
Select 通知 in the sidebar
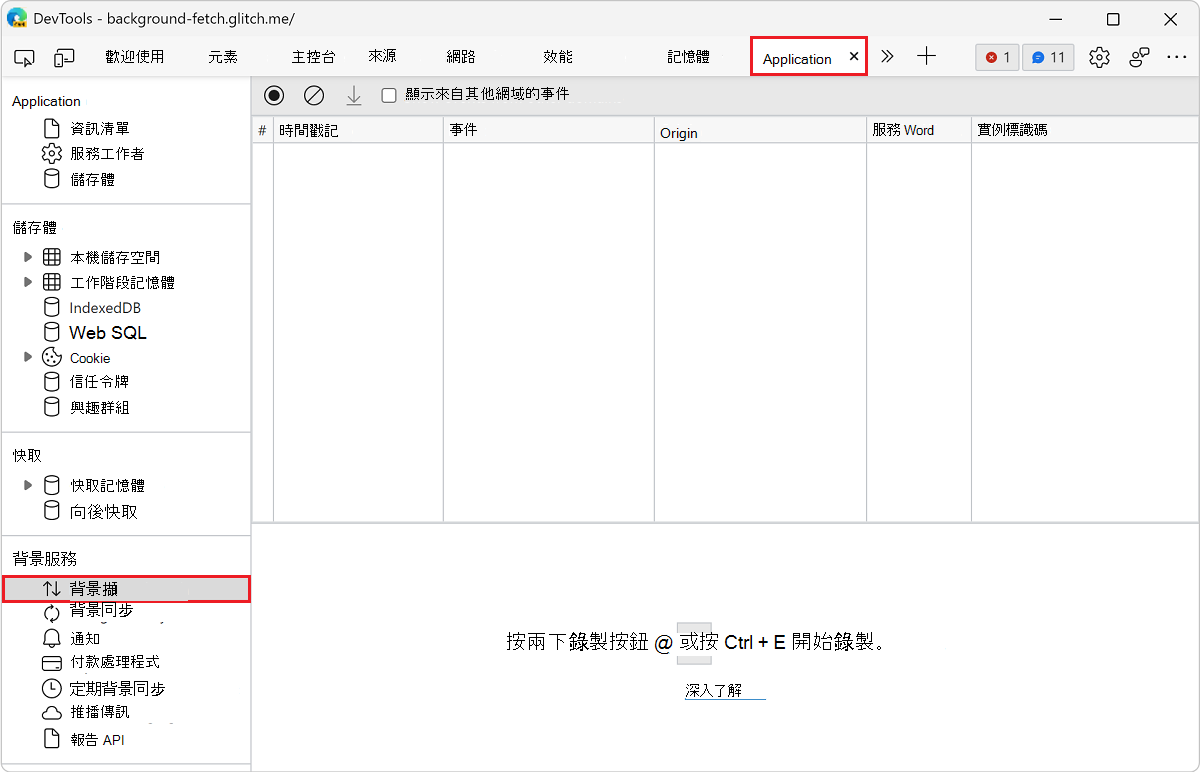pos(85,638)
